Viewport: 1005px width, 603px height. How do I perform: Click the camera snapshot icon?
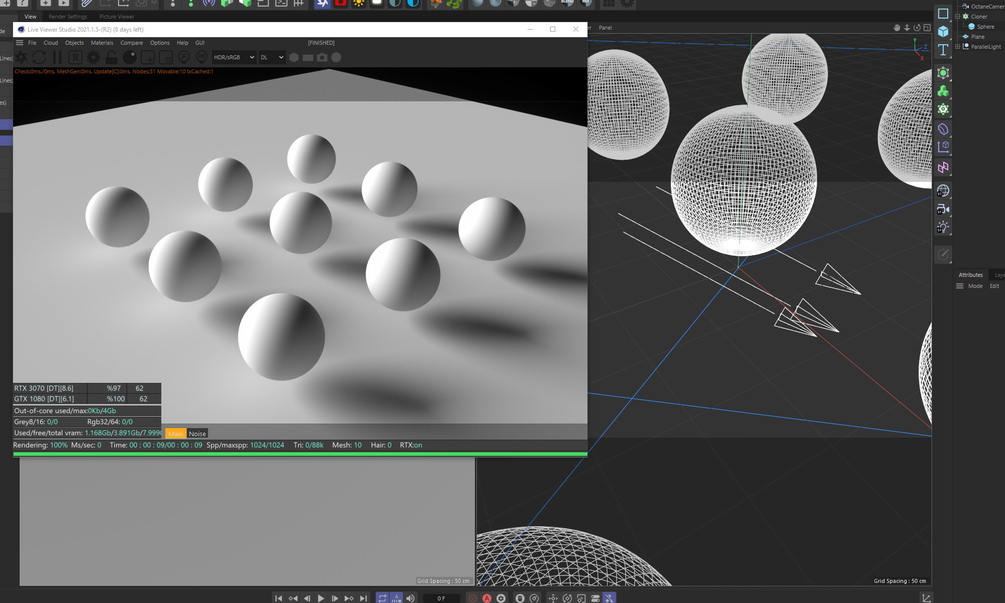click(x=322, y=57)
